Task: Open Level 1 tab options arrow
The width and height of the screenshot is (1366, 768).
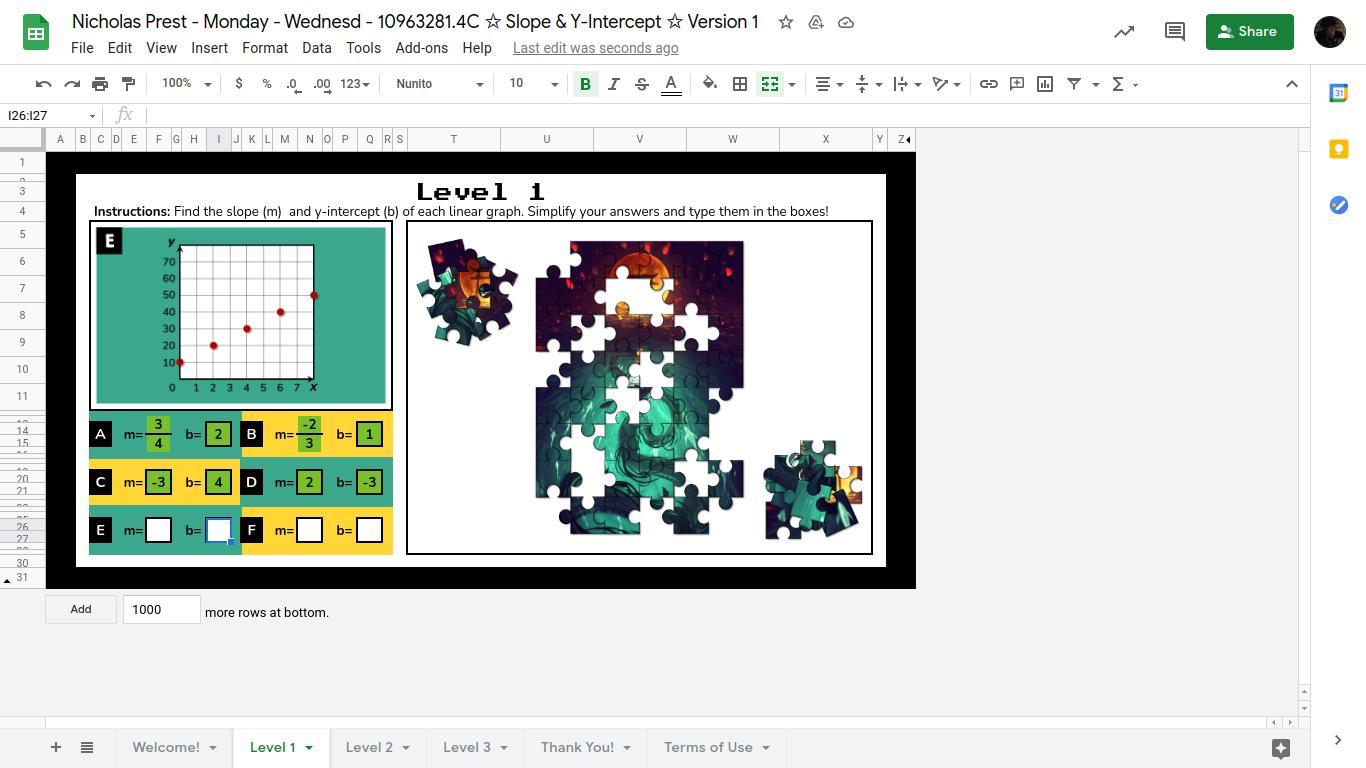Action: (x=309, y=748)
